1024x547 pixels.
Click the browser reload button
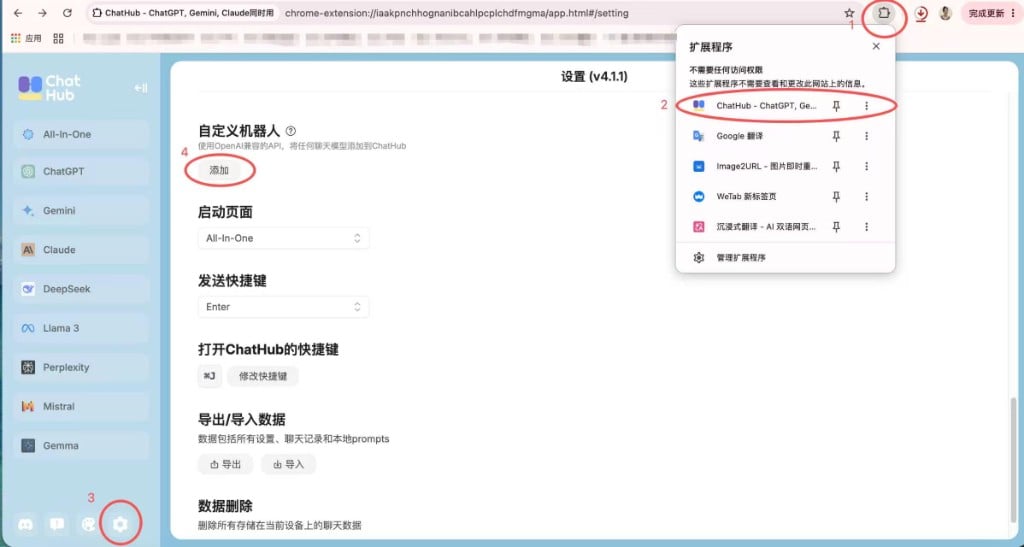(x=67, y=13)
